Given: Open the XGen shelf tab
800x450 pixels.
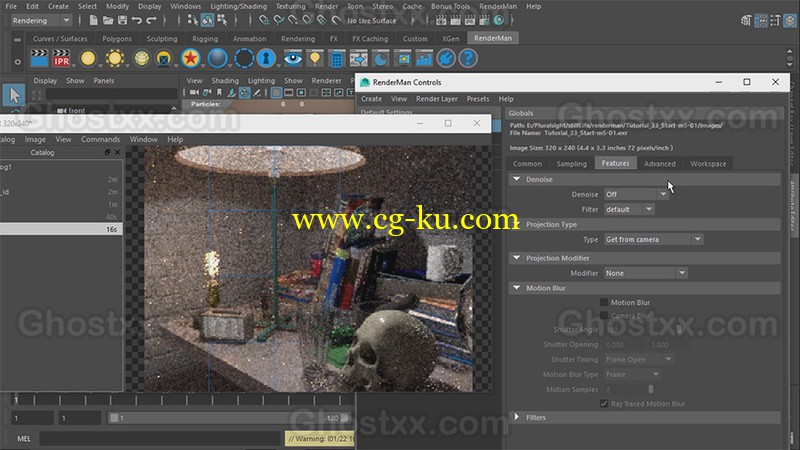Looking at the screenshot, I should coord(450,38).
